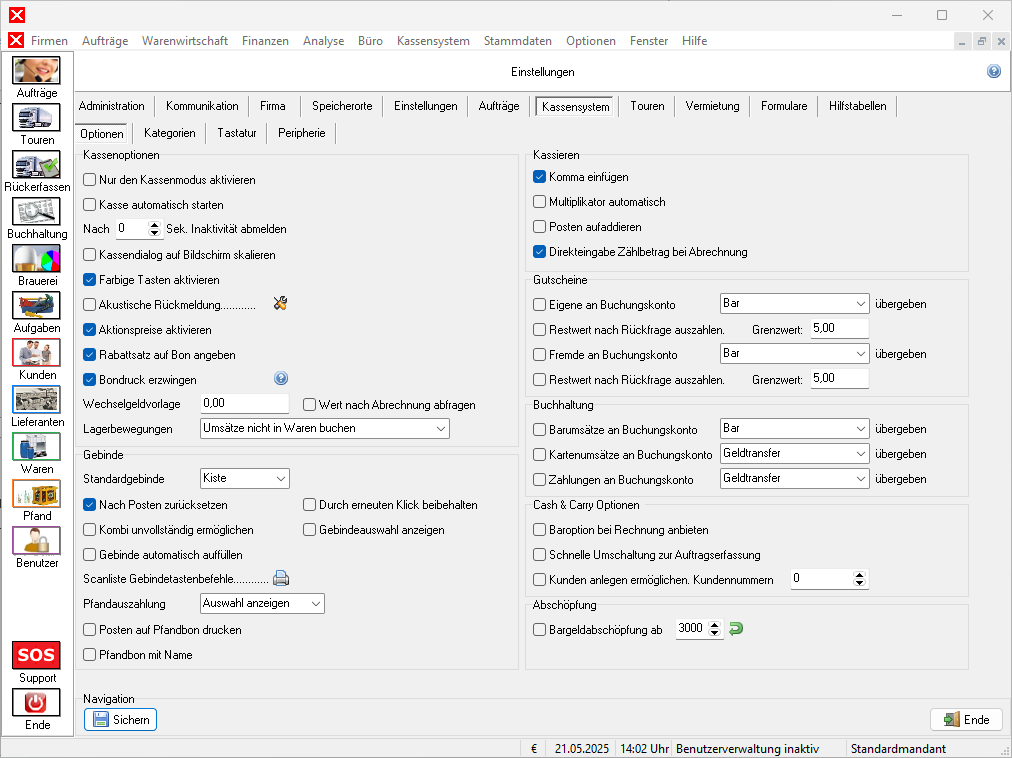
Task: Switch to the Peripherie sub-tab
Action: pos(301,133)
